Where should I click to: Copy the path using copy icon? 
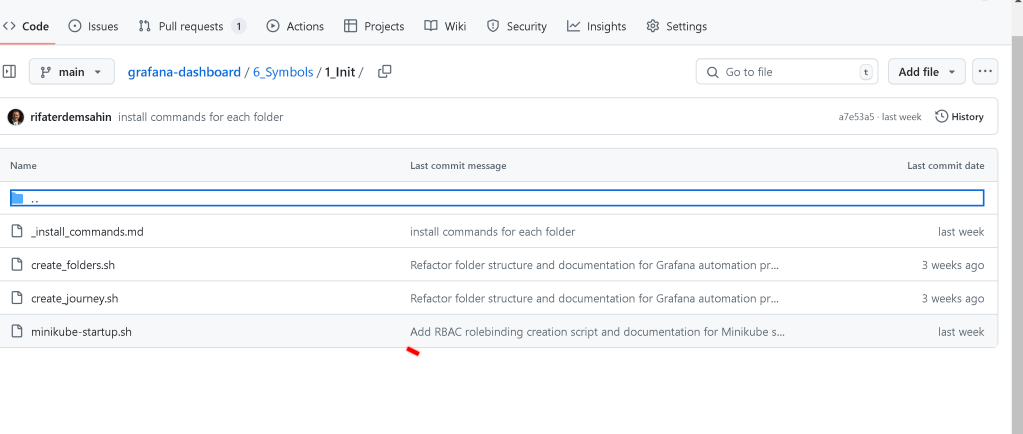[385, 72]
